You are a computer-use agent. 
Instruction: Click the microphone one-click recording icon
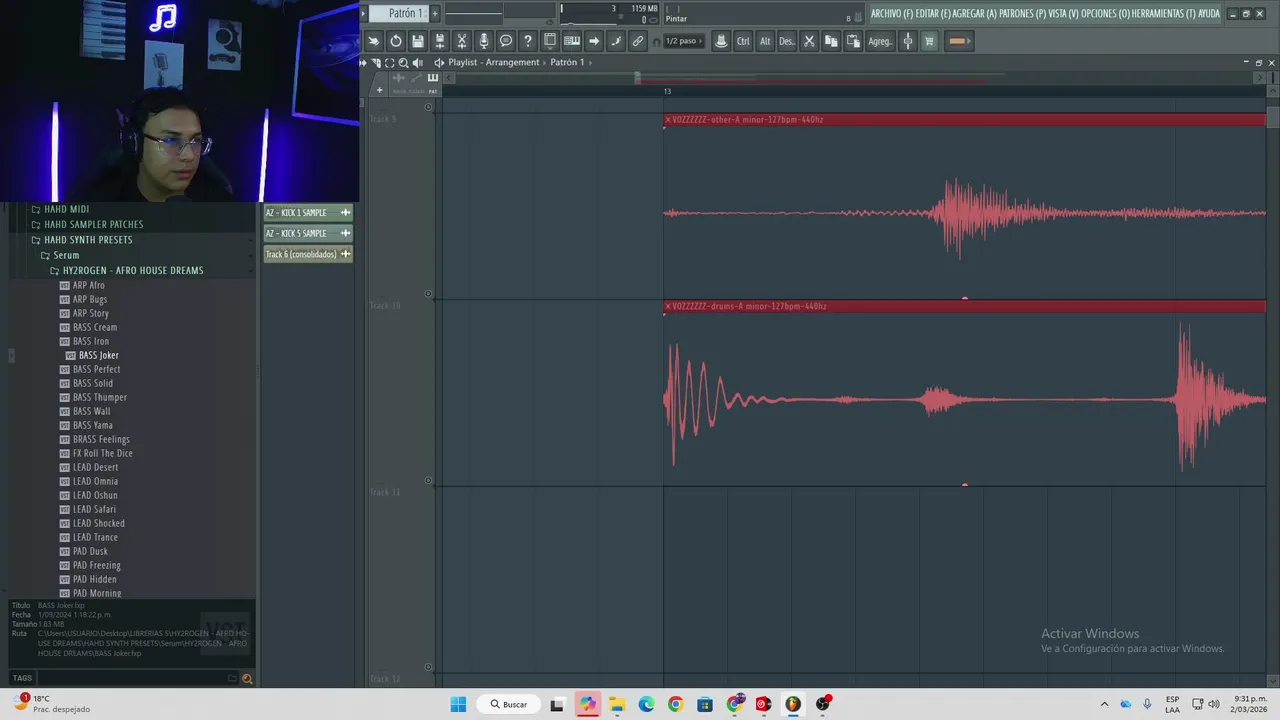click(484, 41)
